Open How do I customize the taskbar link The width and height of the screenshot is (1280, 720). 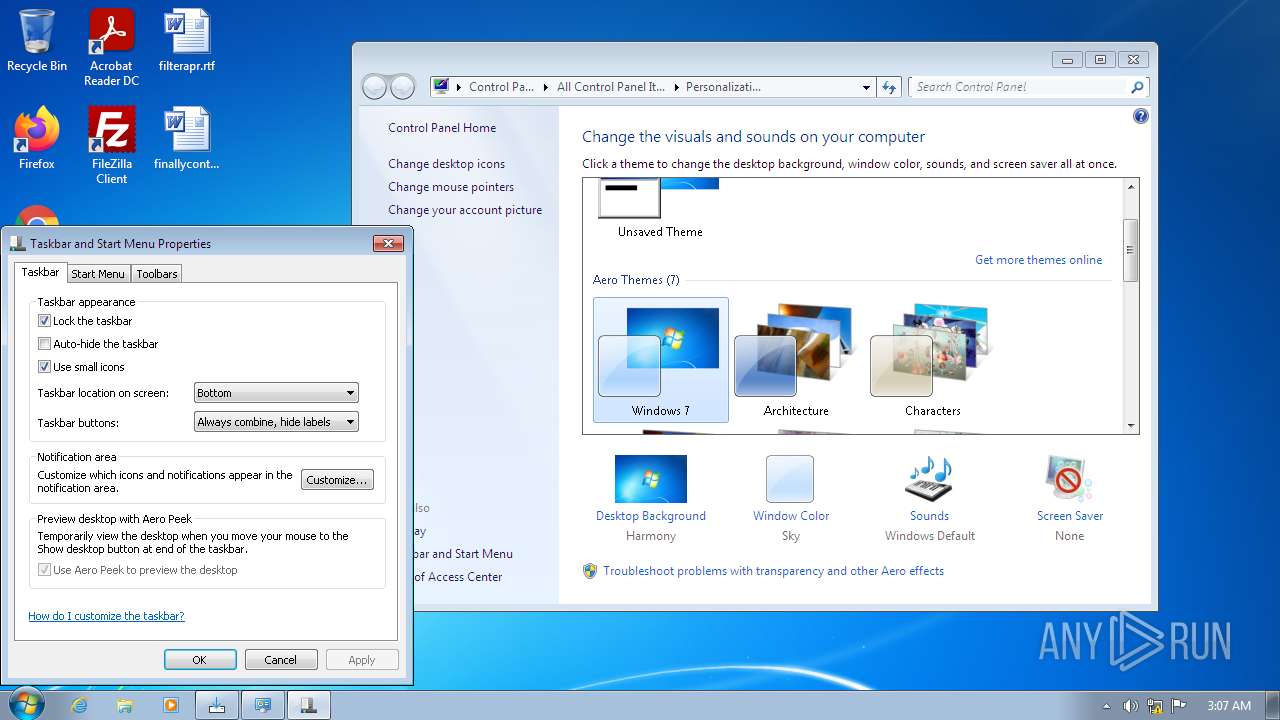point(106,616)
